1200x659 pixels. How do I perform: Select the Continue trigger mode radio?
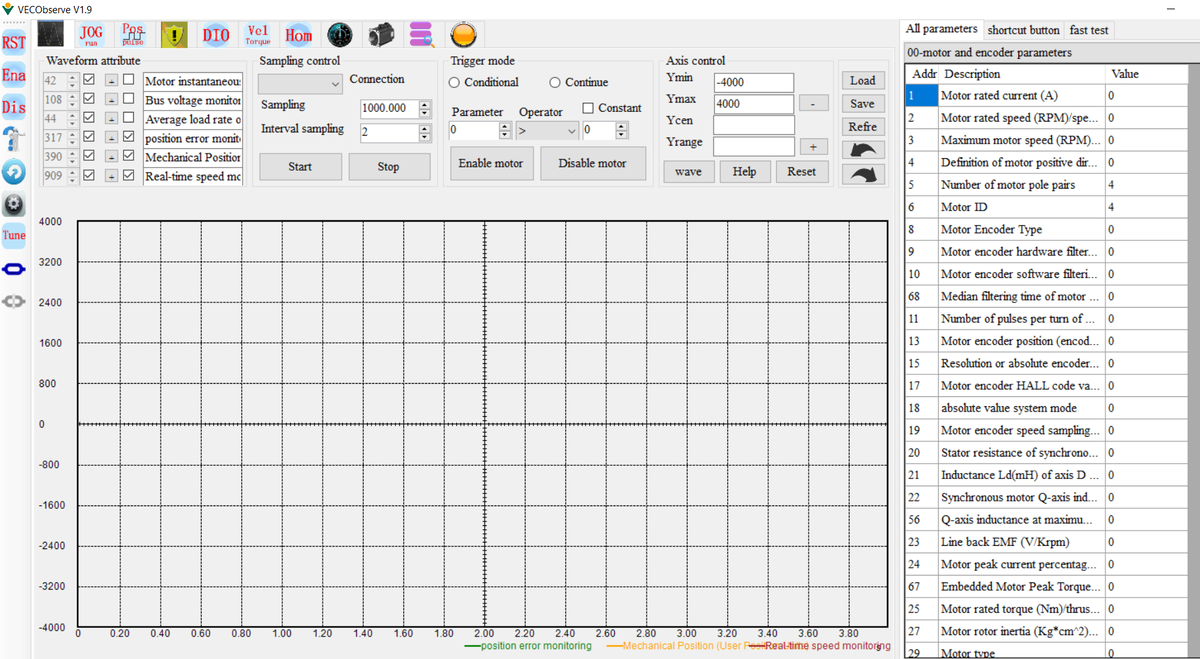click(x=555, y=82)
